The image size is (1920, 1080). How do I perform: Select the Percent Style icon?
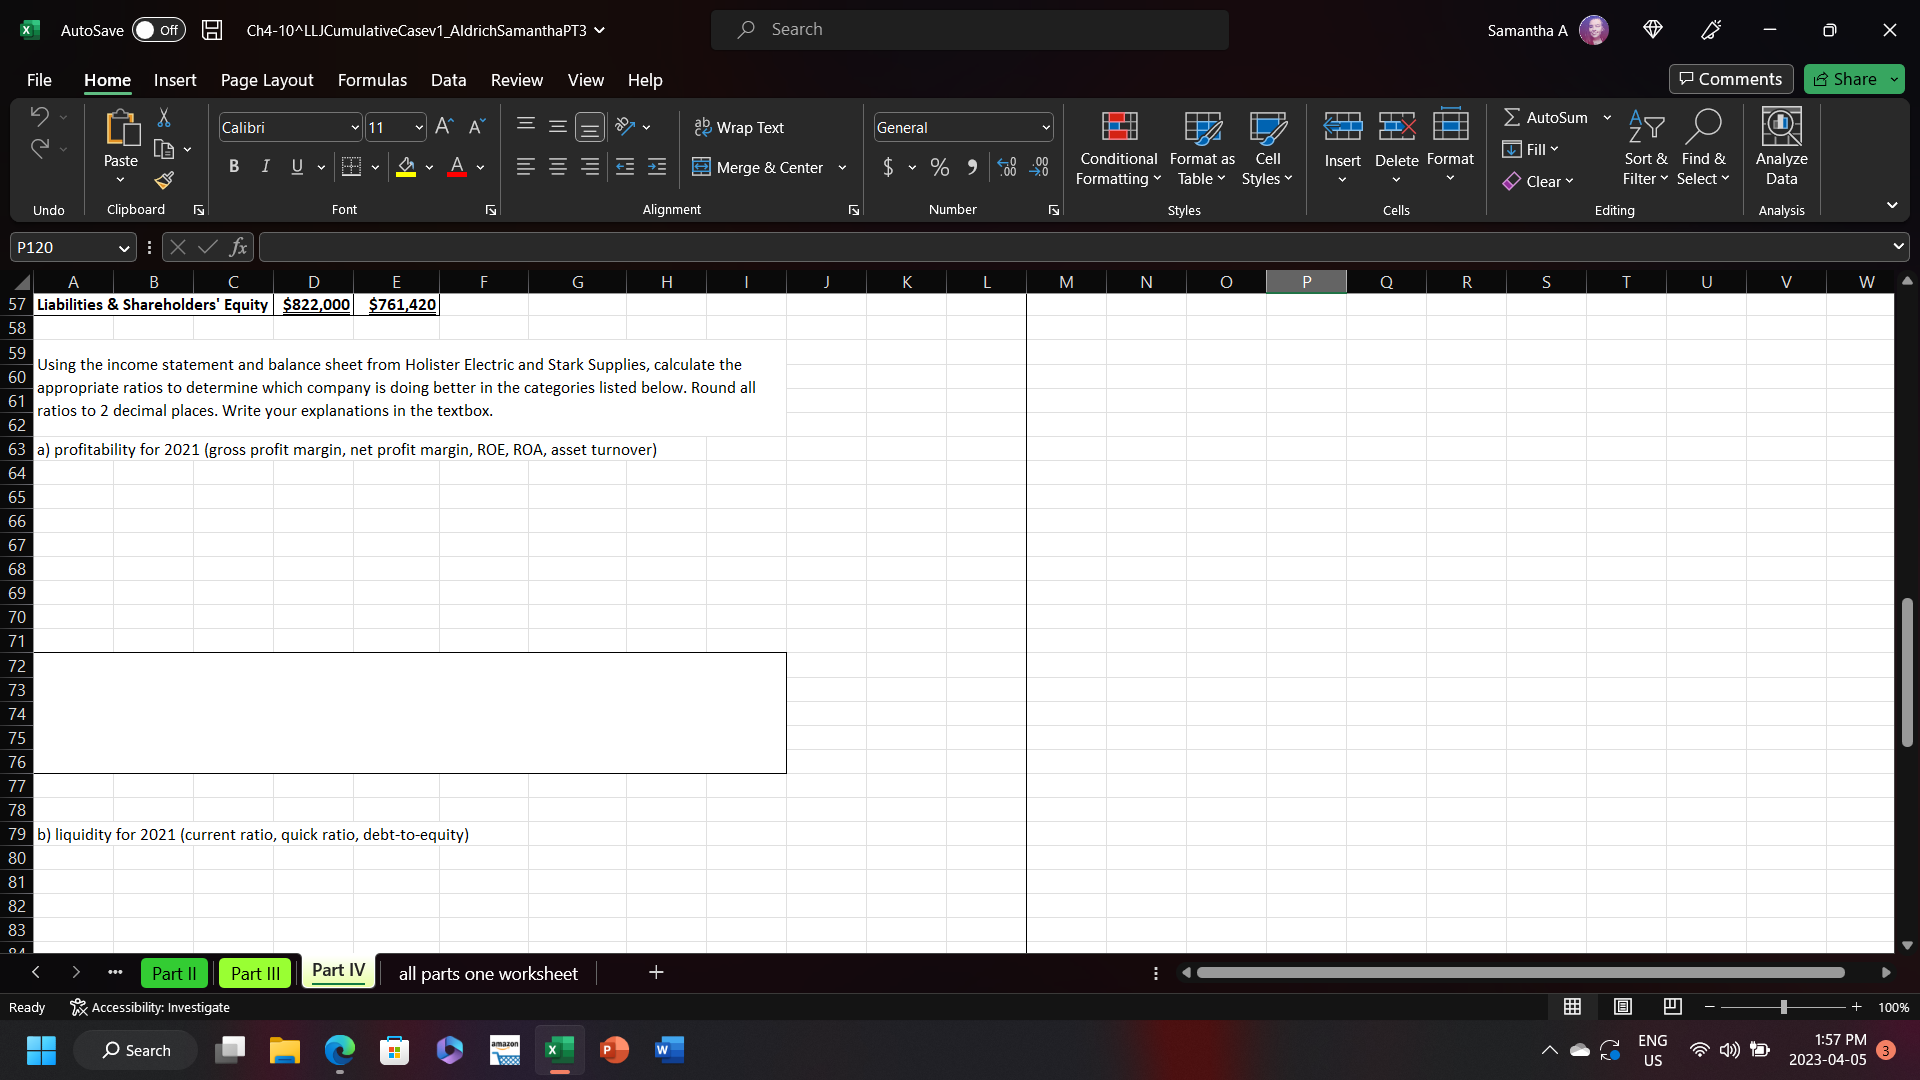pyautogui.click(x=938, y=167)
